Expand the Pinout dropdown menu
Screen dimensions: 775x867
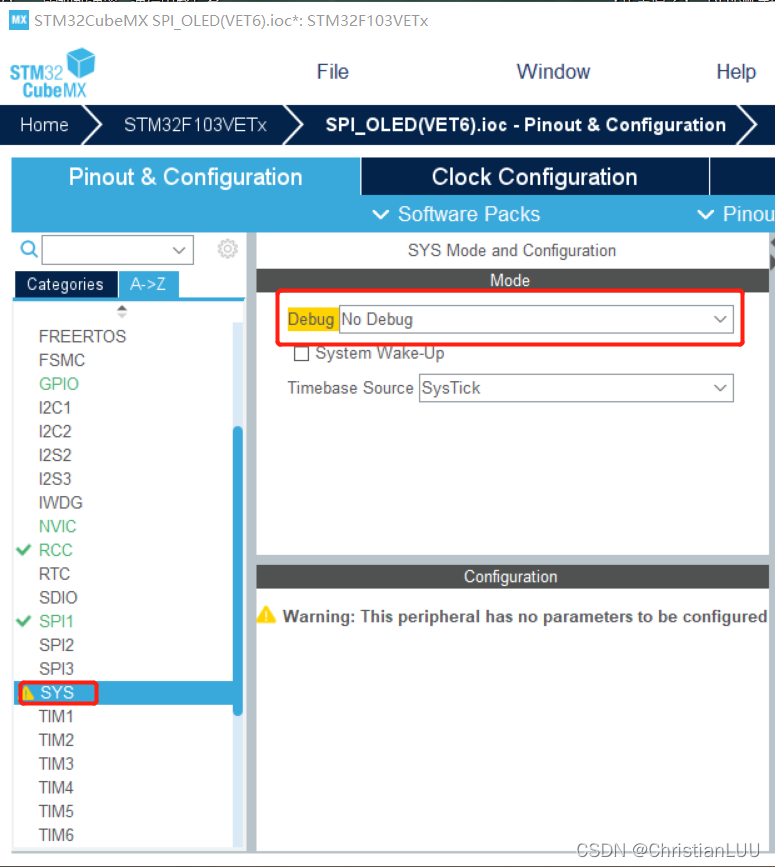(x=736, y=214)
